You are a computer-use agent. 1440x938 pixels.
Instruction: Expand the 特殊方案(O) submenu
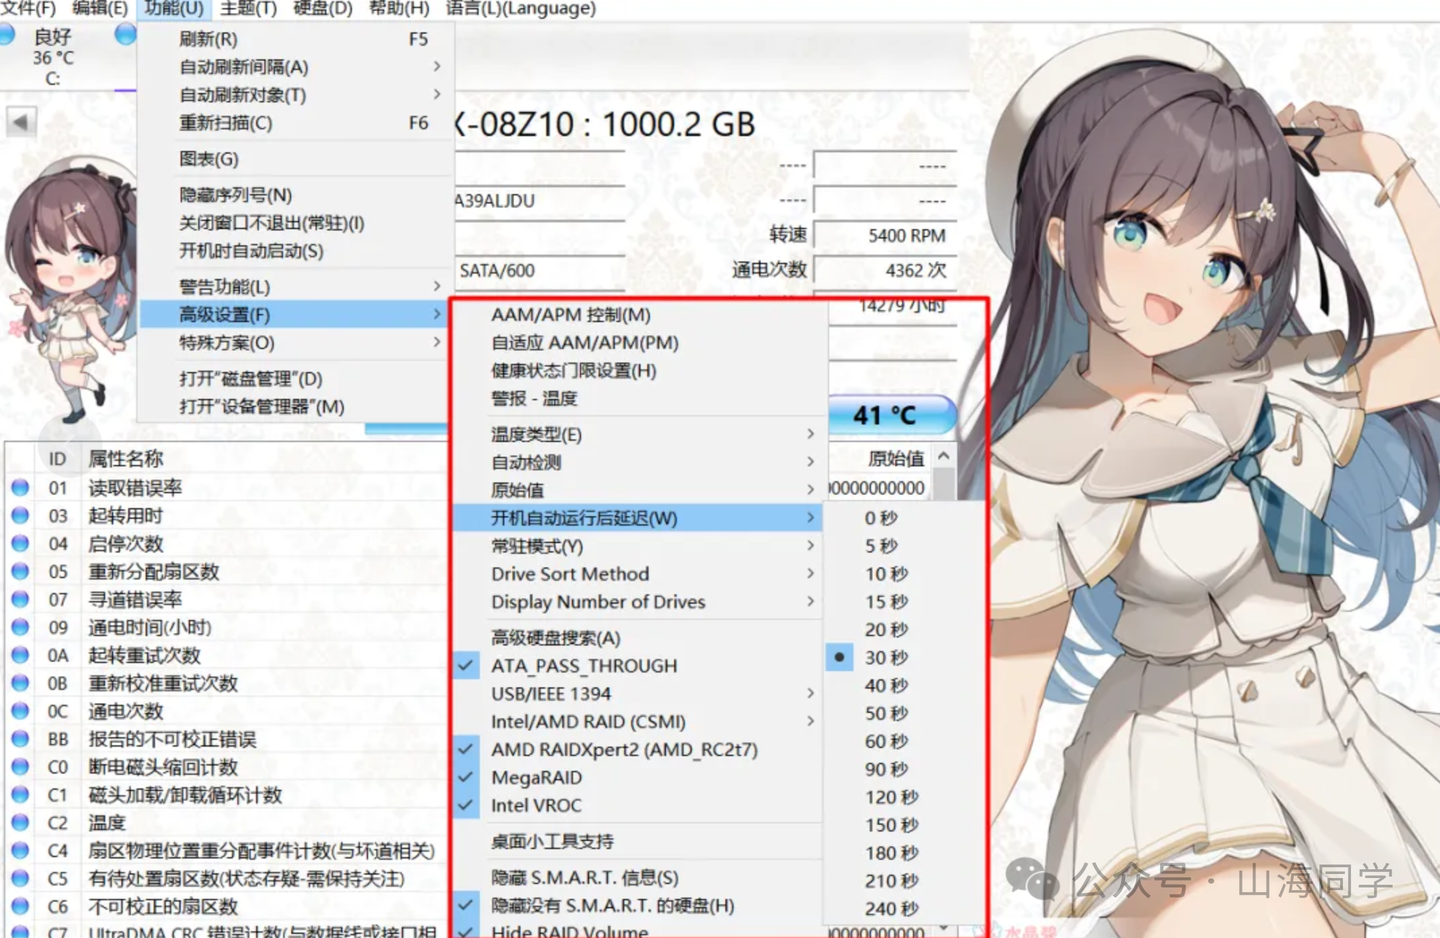(295, 343)
